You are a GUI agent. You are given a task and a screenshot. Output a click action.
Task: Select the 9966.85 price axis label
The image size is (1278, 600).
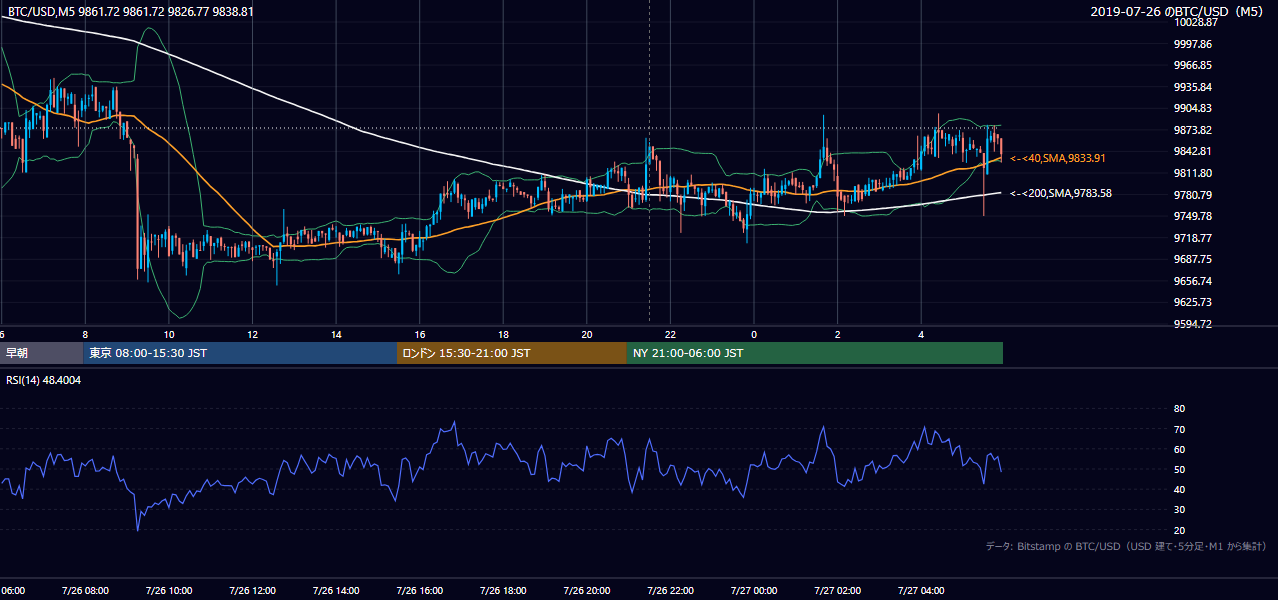point(1193,65)
